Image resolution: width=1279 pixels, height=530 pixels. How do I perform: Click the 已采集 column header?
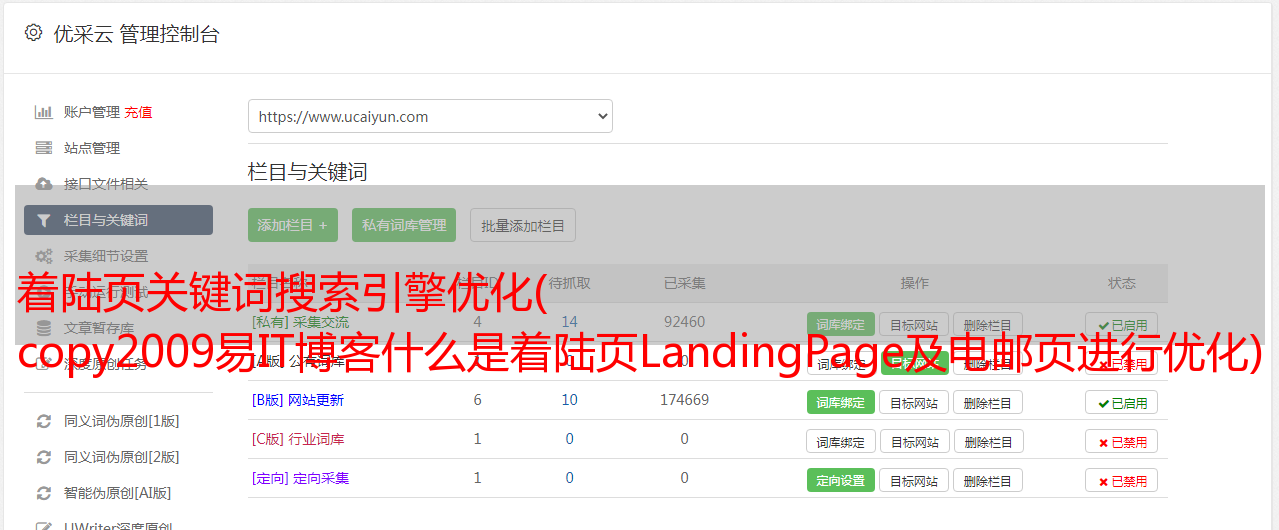[x=684, y=283]
